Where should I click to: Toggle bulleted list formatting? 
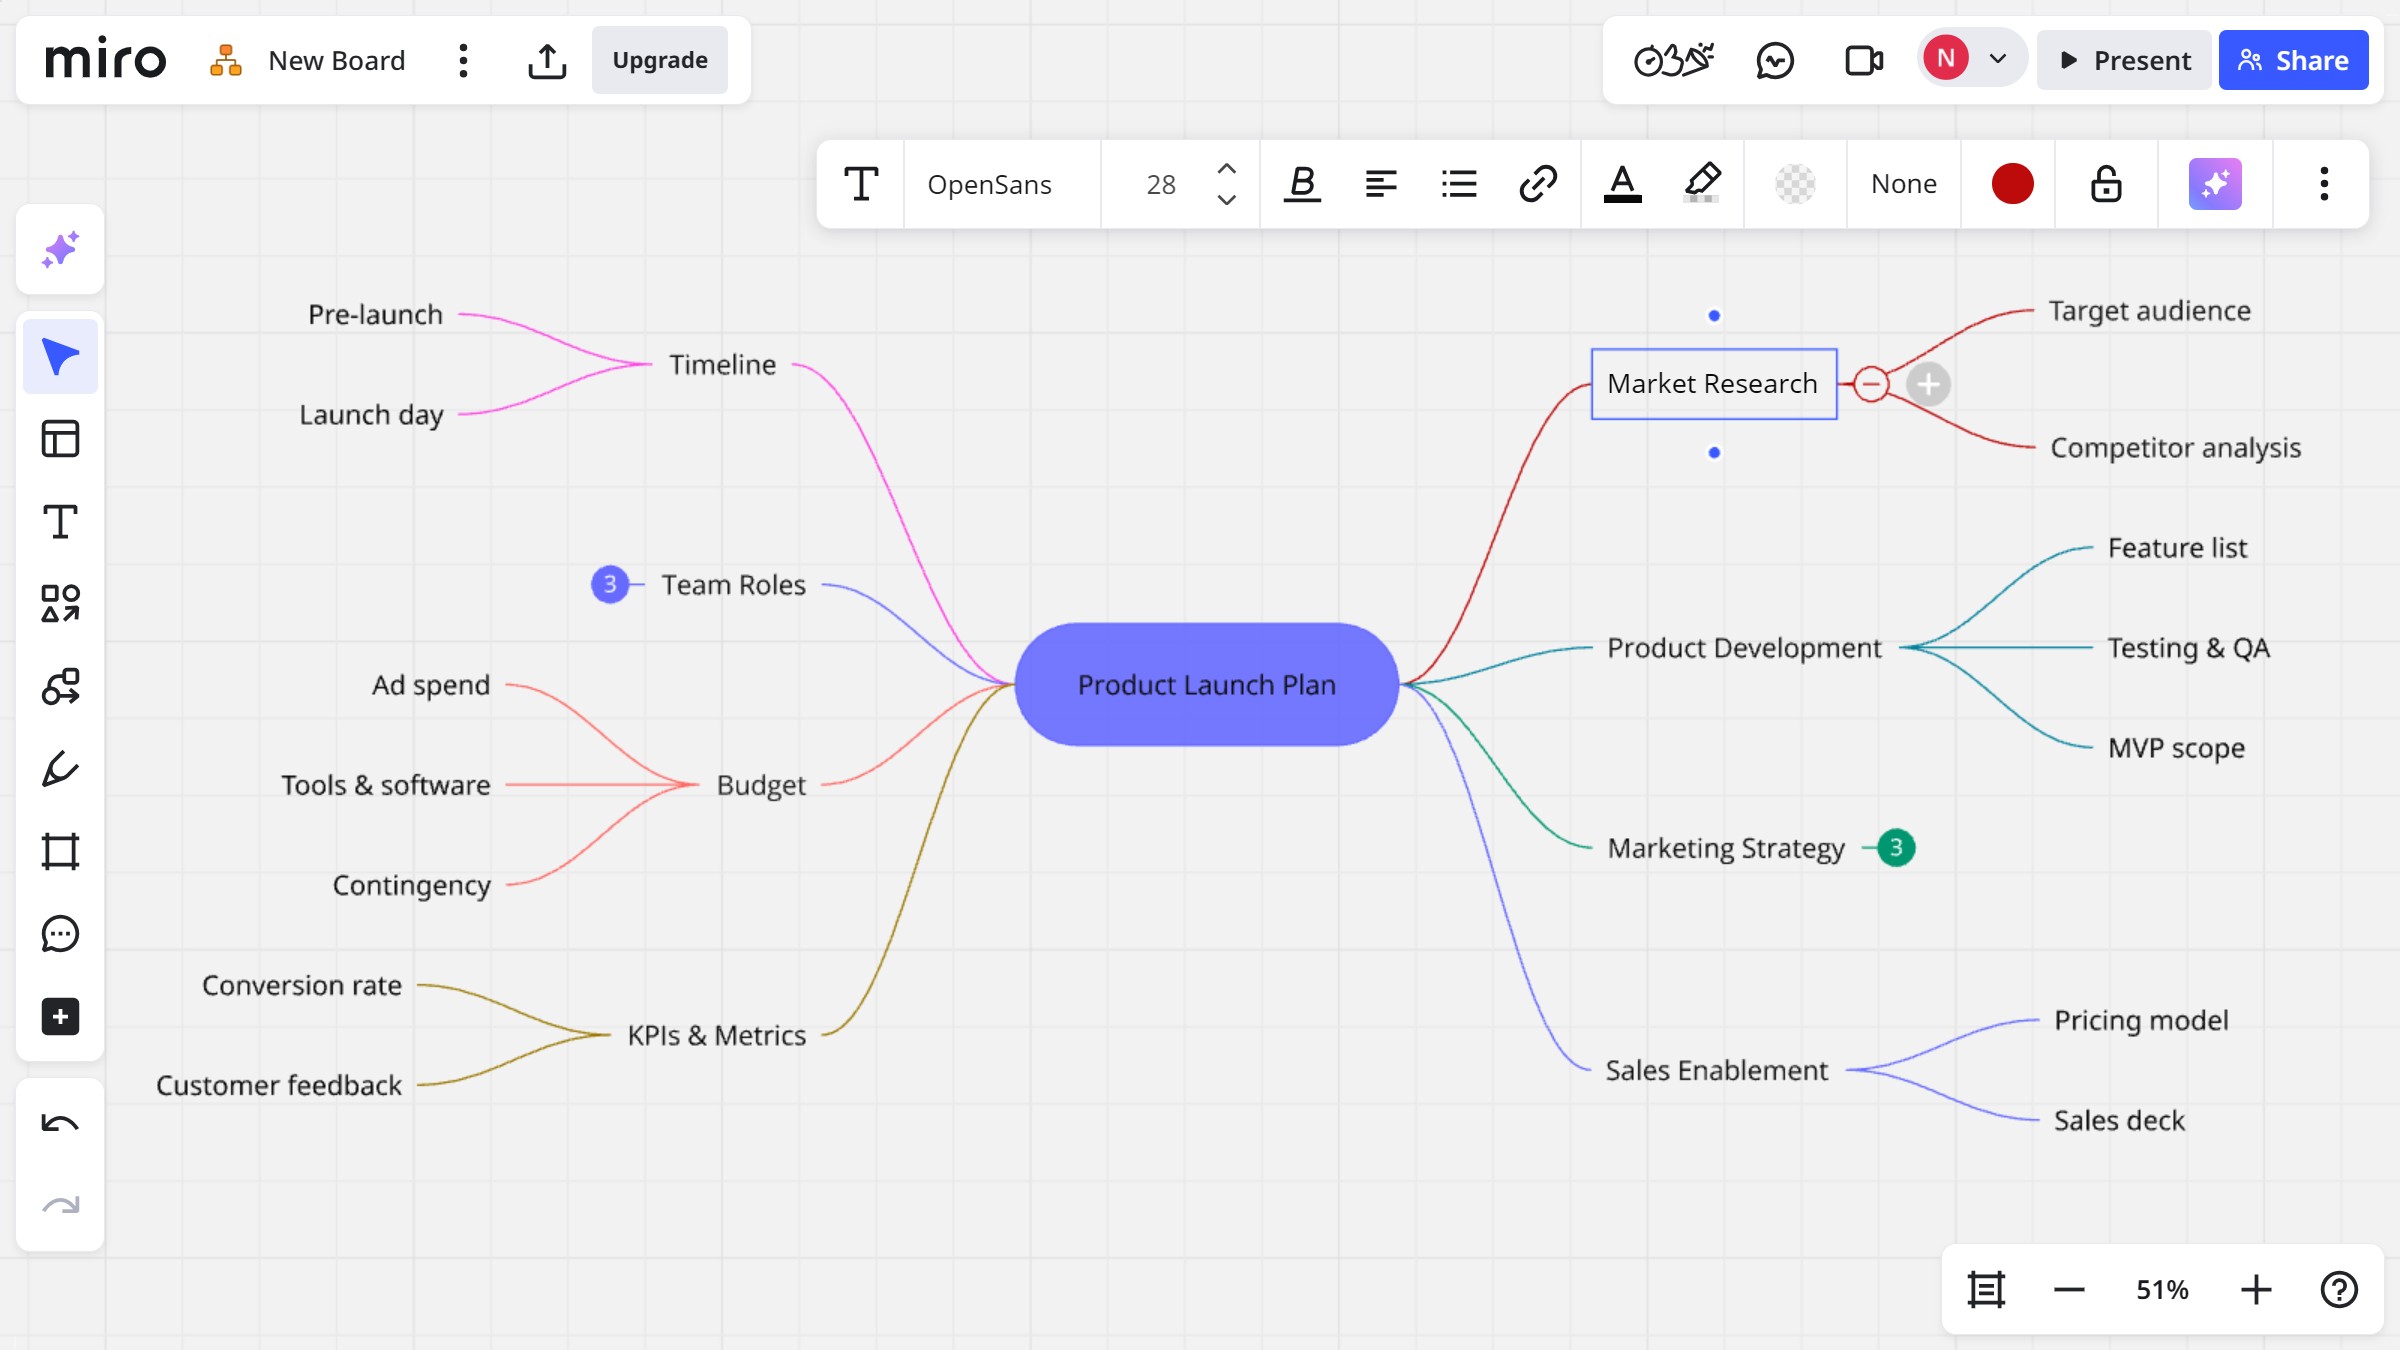click(1459, 184)
